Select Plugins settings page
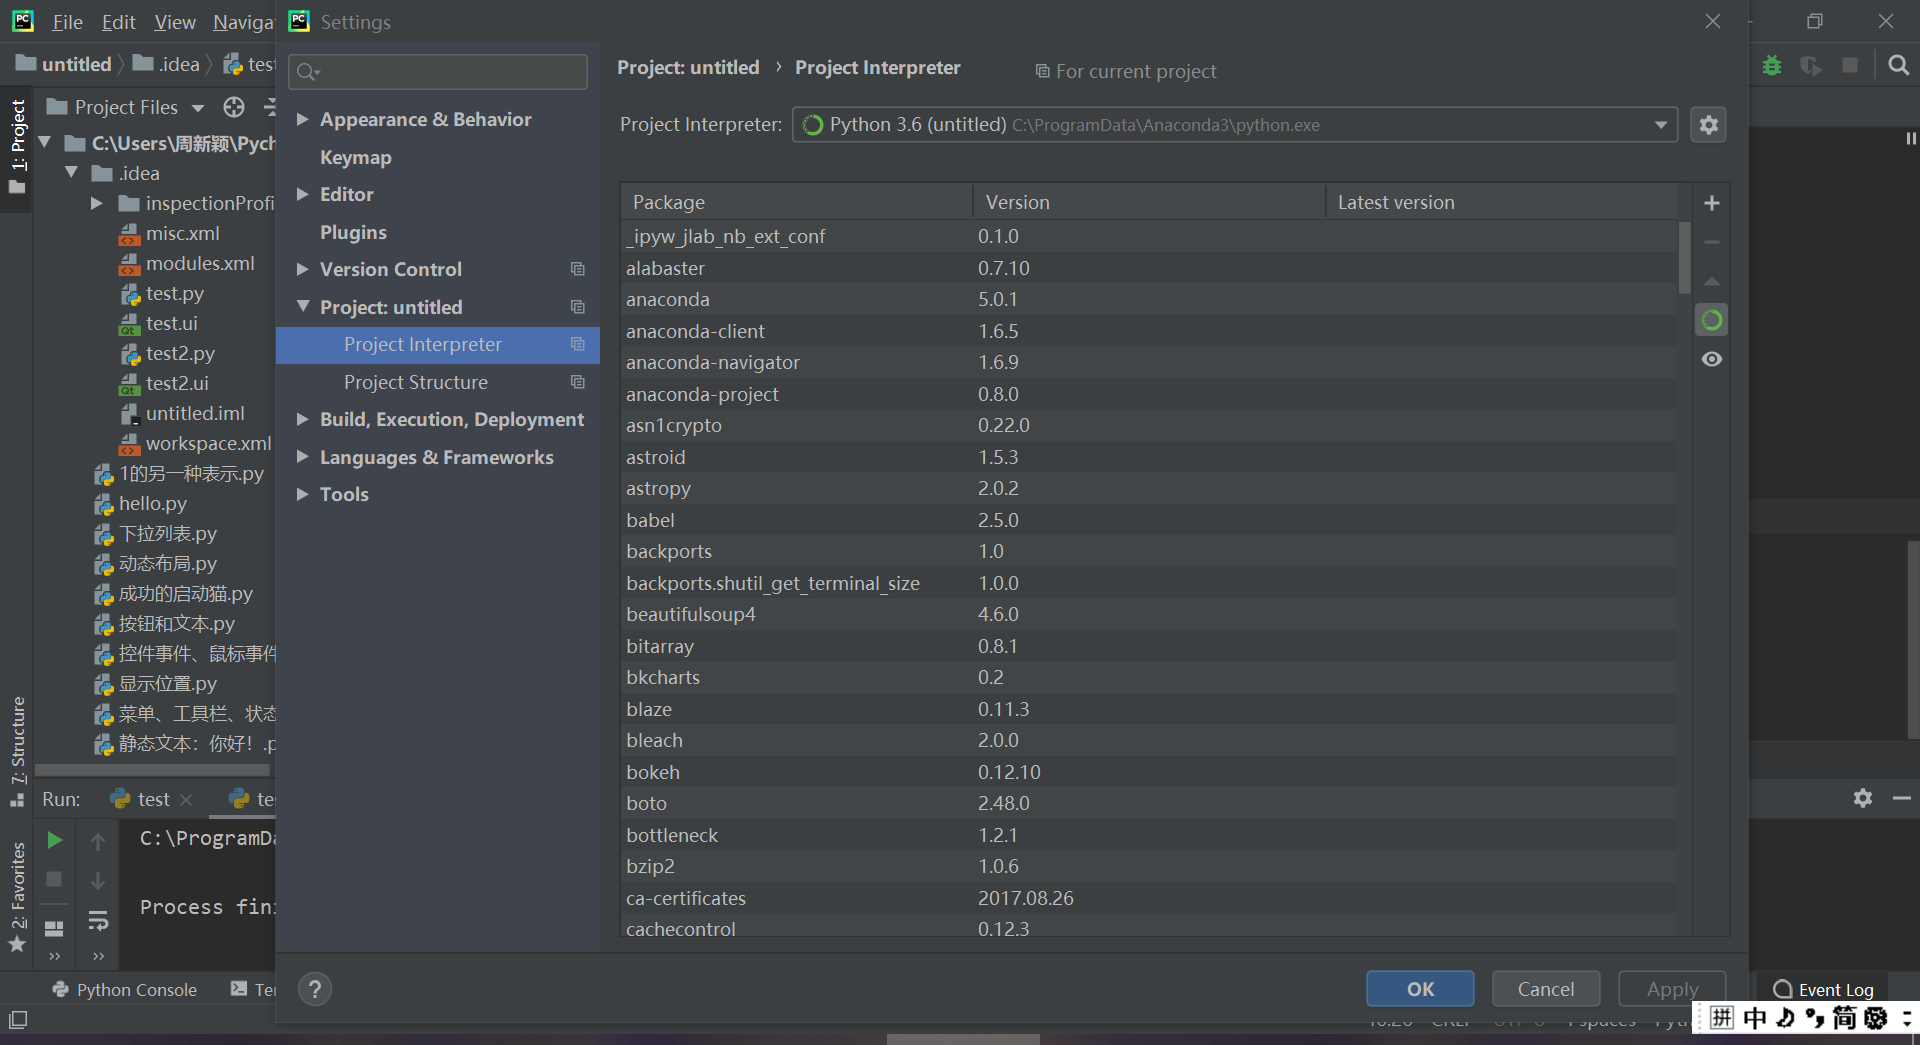 click(353, 232)
